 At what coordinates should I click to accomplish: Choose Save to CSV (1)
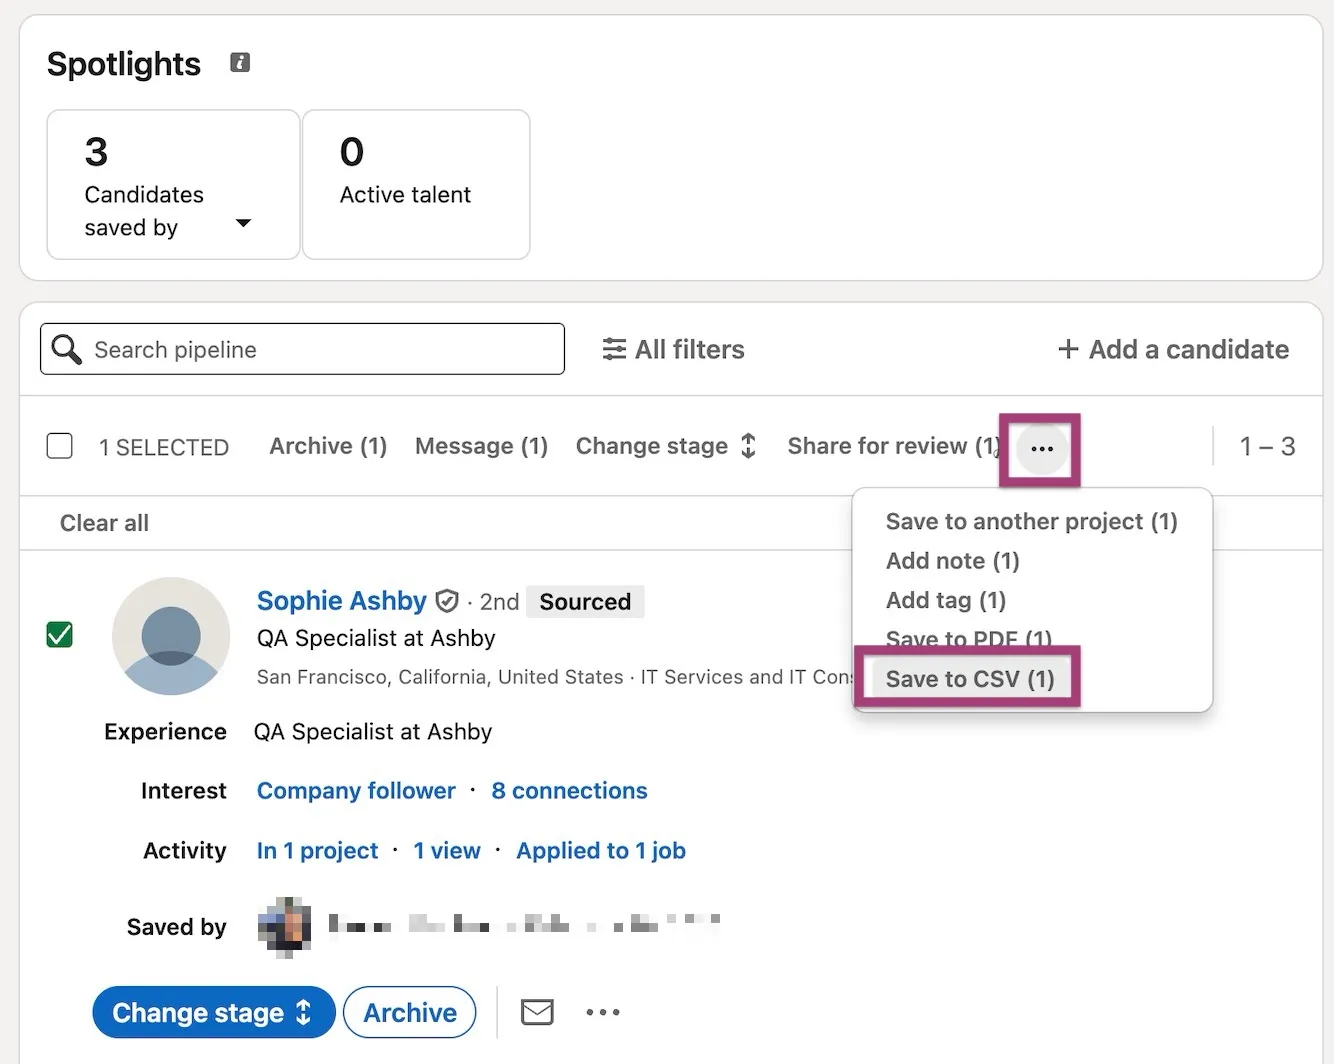point(969,679)
